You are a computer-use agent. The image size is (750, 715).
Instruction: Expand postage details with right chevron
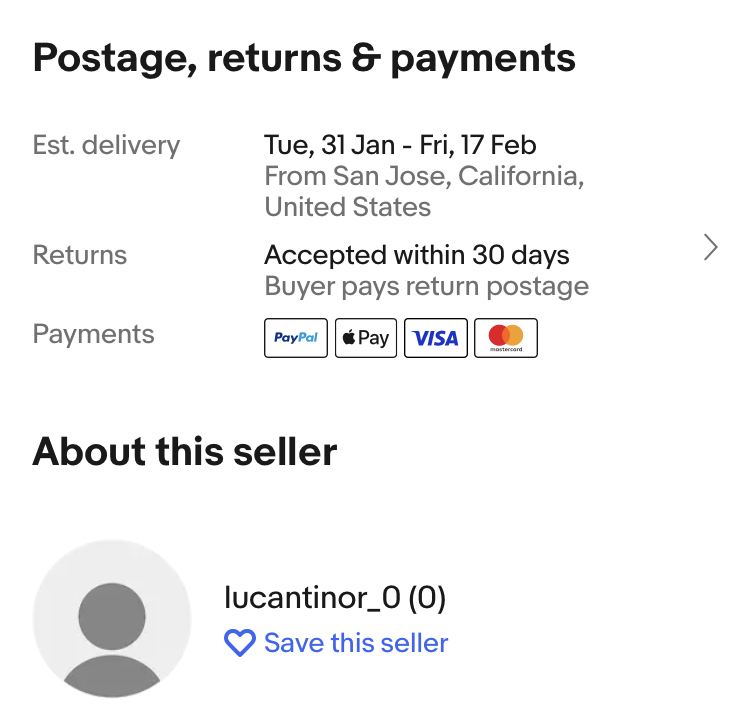710,247
